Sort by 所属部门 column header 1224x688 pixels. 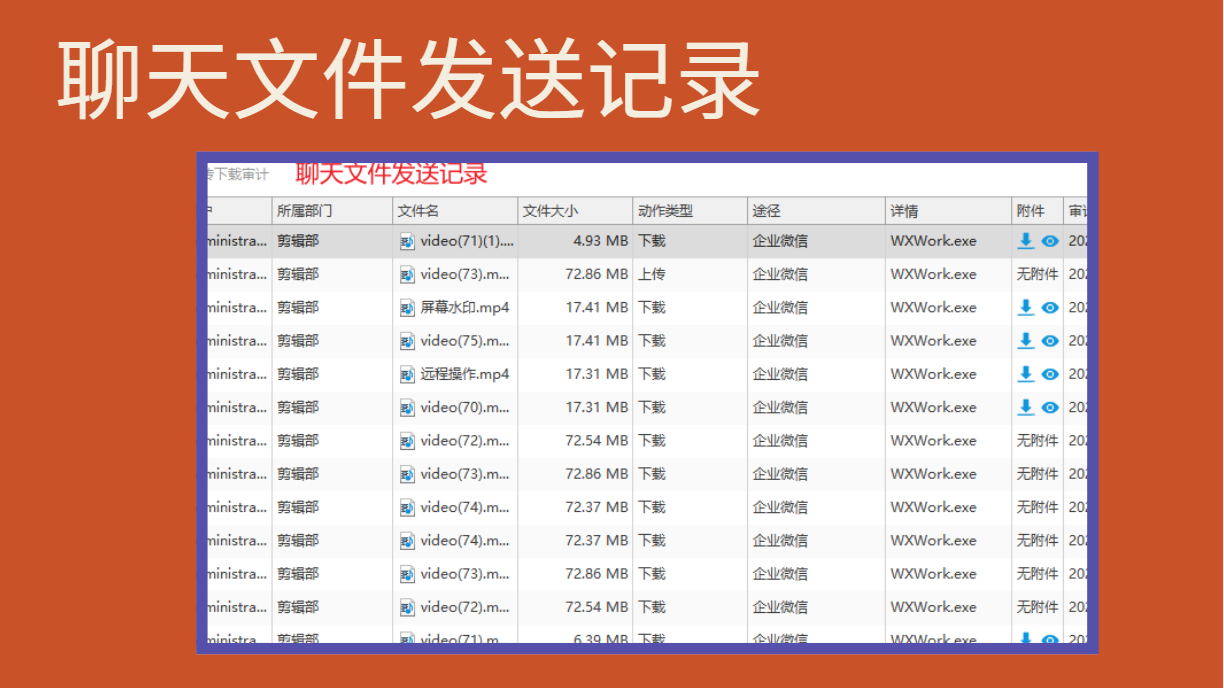coord(332,211)
